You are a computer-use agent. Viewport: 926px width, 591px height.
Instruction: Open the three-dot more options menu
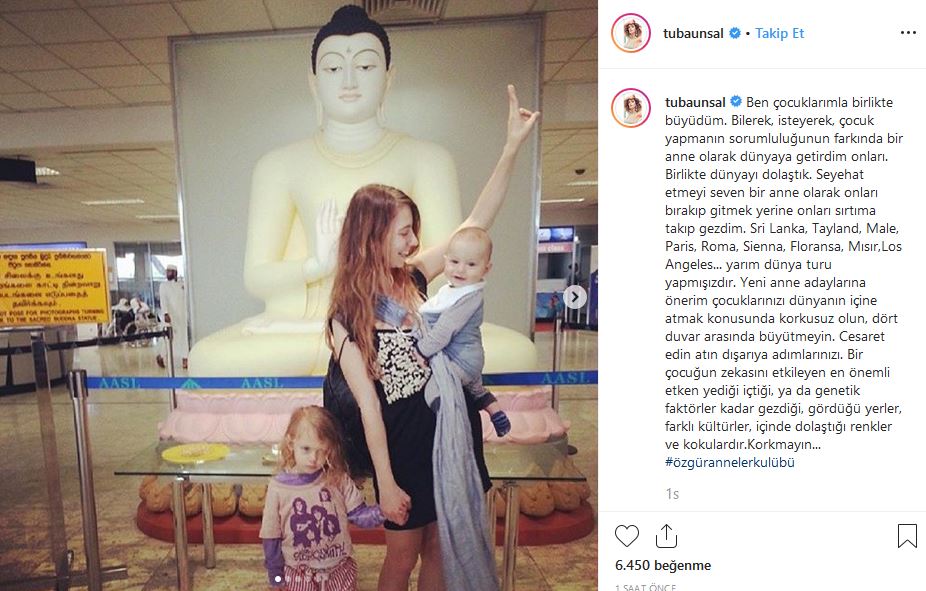point(908,32)
